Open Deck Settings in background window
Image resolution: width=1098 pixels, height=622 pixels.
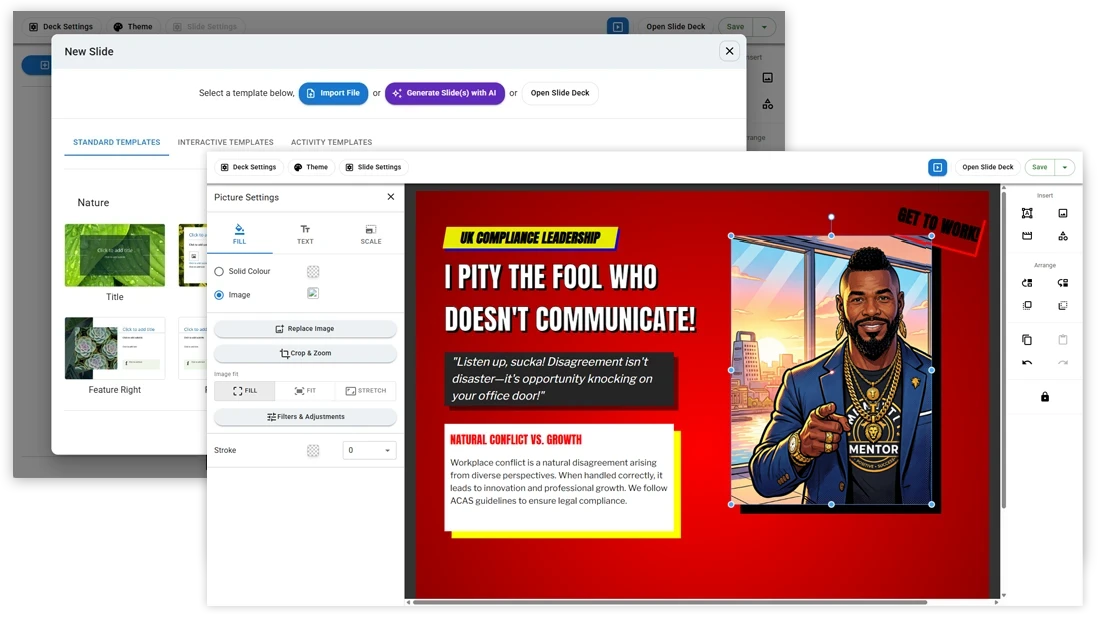coord(61,27)
